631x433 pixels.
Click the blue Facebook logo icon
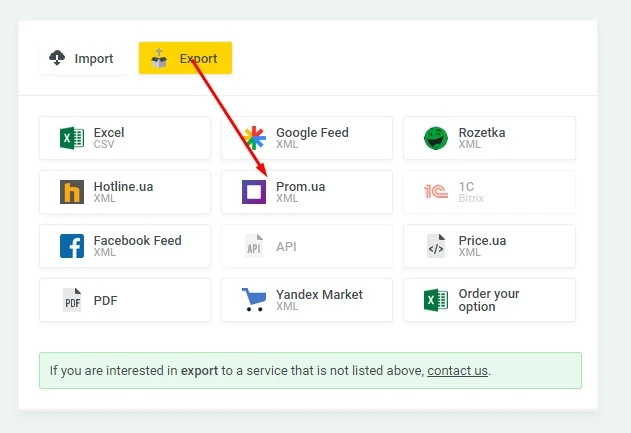(72, 246)
